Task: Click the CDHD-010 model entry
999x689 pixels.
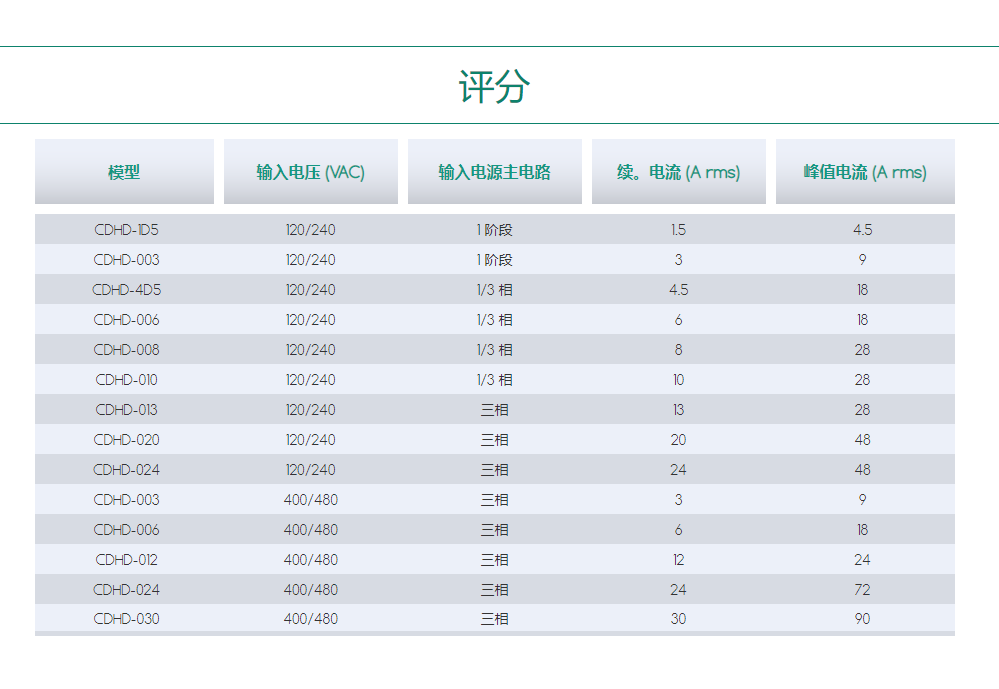Action: [x=126, y=380]
